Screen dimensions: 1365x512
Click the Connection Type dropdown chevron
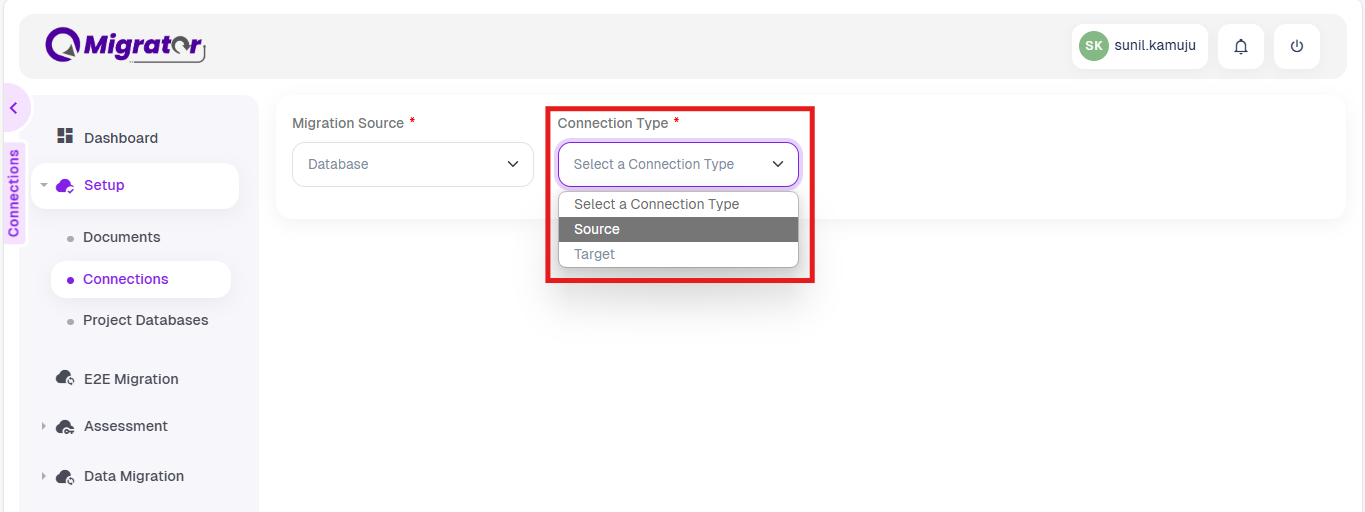(x=778, y=164)
